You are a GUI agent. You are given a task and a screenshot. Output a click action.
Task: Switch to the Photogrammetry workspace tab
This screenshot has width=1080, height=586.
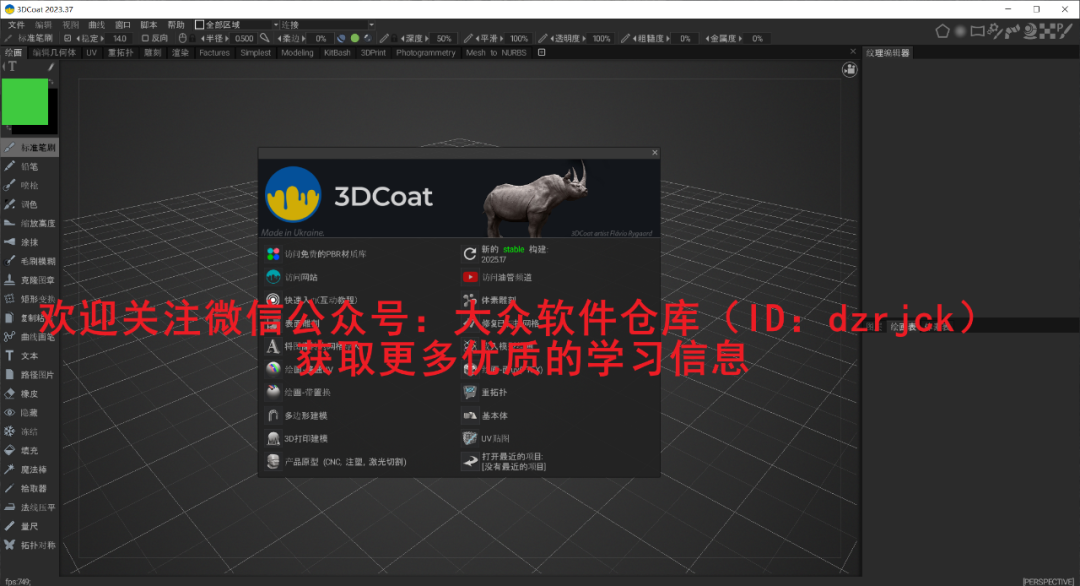point(426,52)
